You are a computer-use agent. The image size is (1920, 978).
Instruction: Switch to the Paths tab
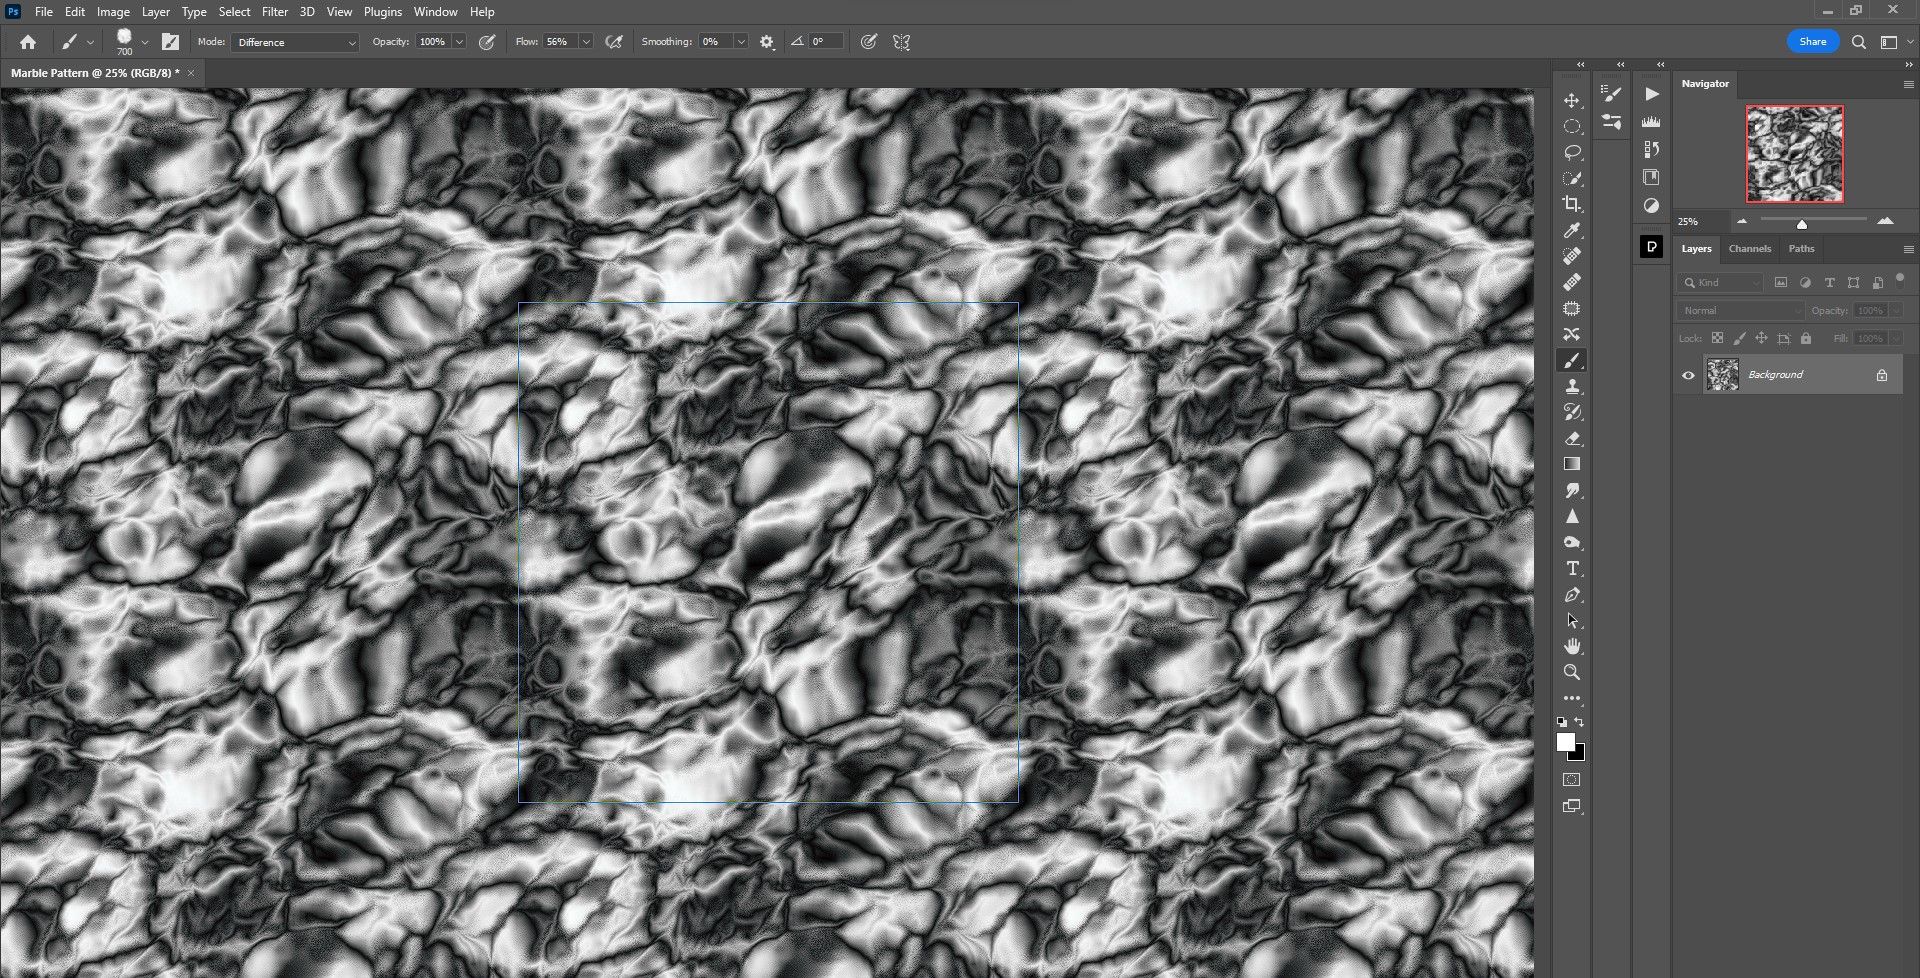click(1801, 249)
